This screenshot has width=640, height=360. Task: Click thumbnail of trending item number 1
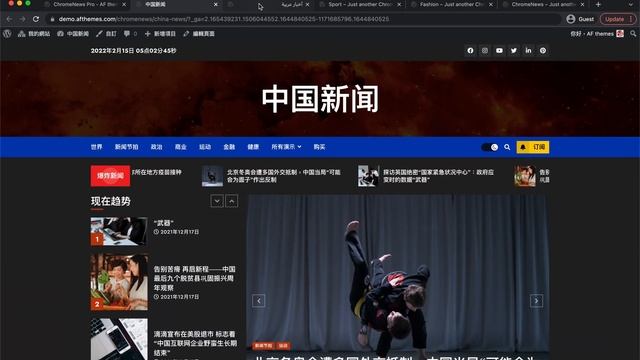[119, 231]
